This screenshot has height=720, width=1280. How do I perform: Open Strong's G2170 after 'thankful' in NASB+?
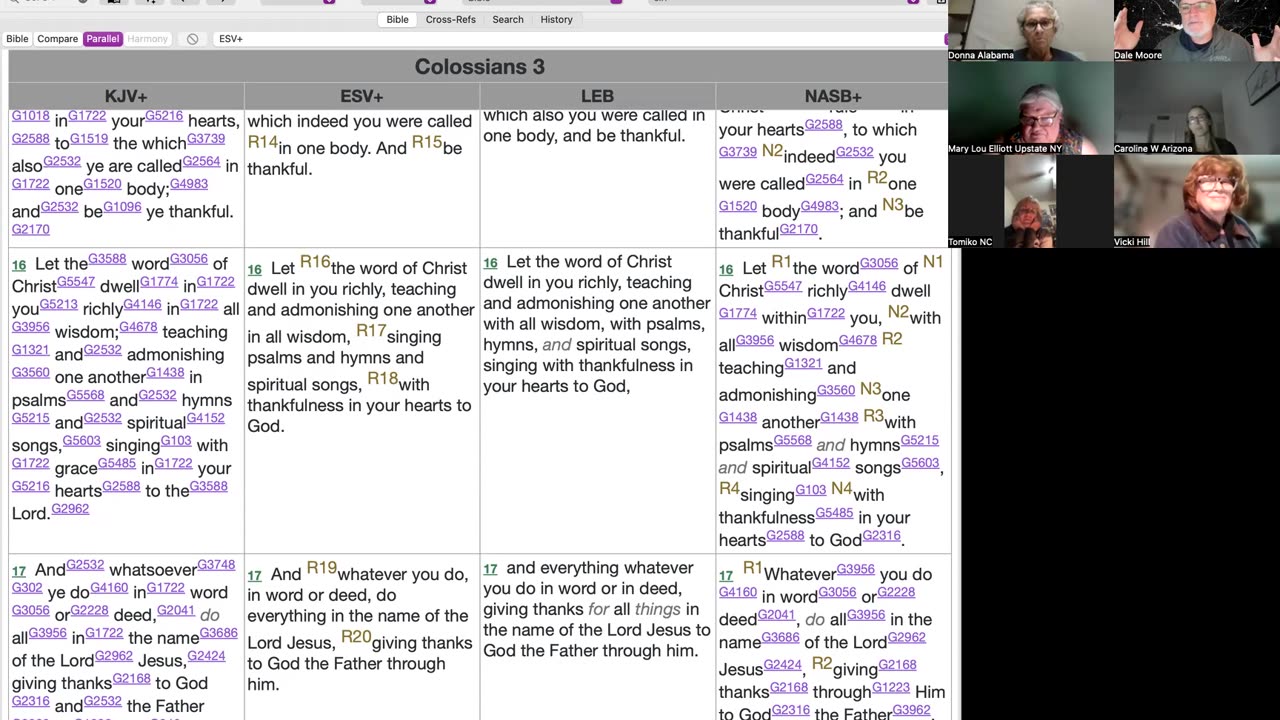[799, 229]
